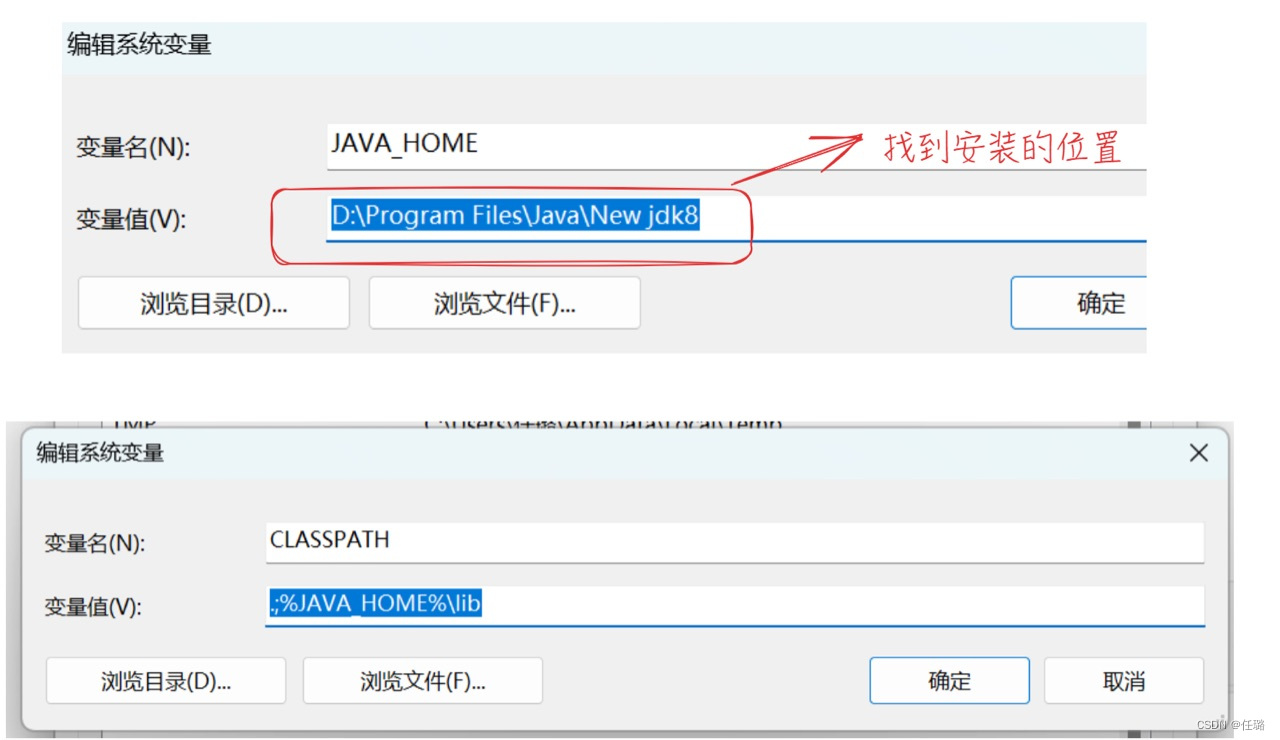The image size is (1280, 740).
Task: Click the .;%JAVA_HOME%\lib value field
Action: (735, 605)
